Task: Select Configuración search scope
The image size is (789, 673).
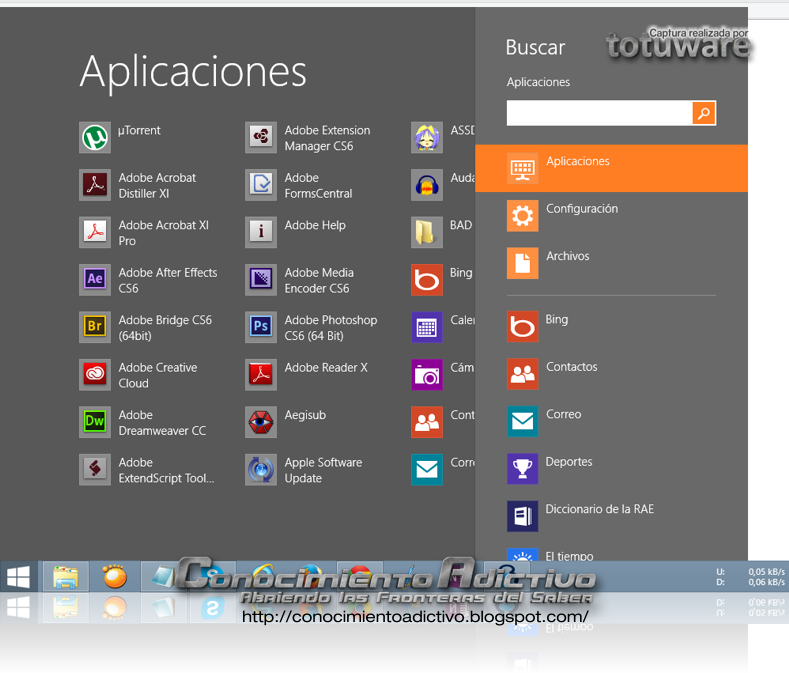Action: [611, 215]
